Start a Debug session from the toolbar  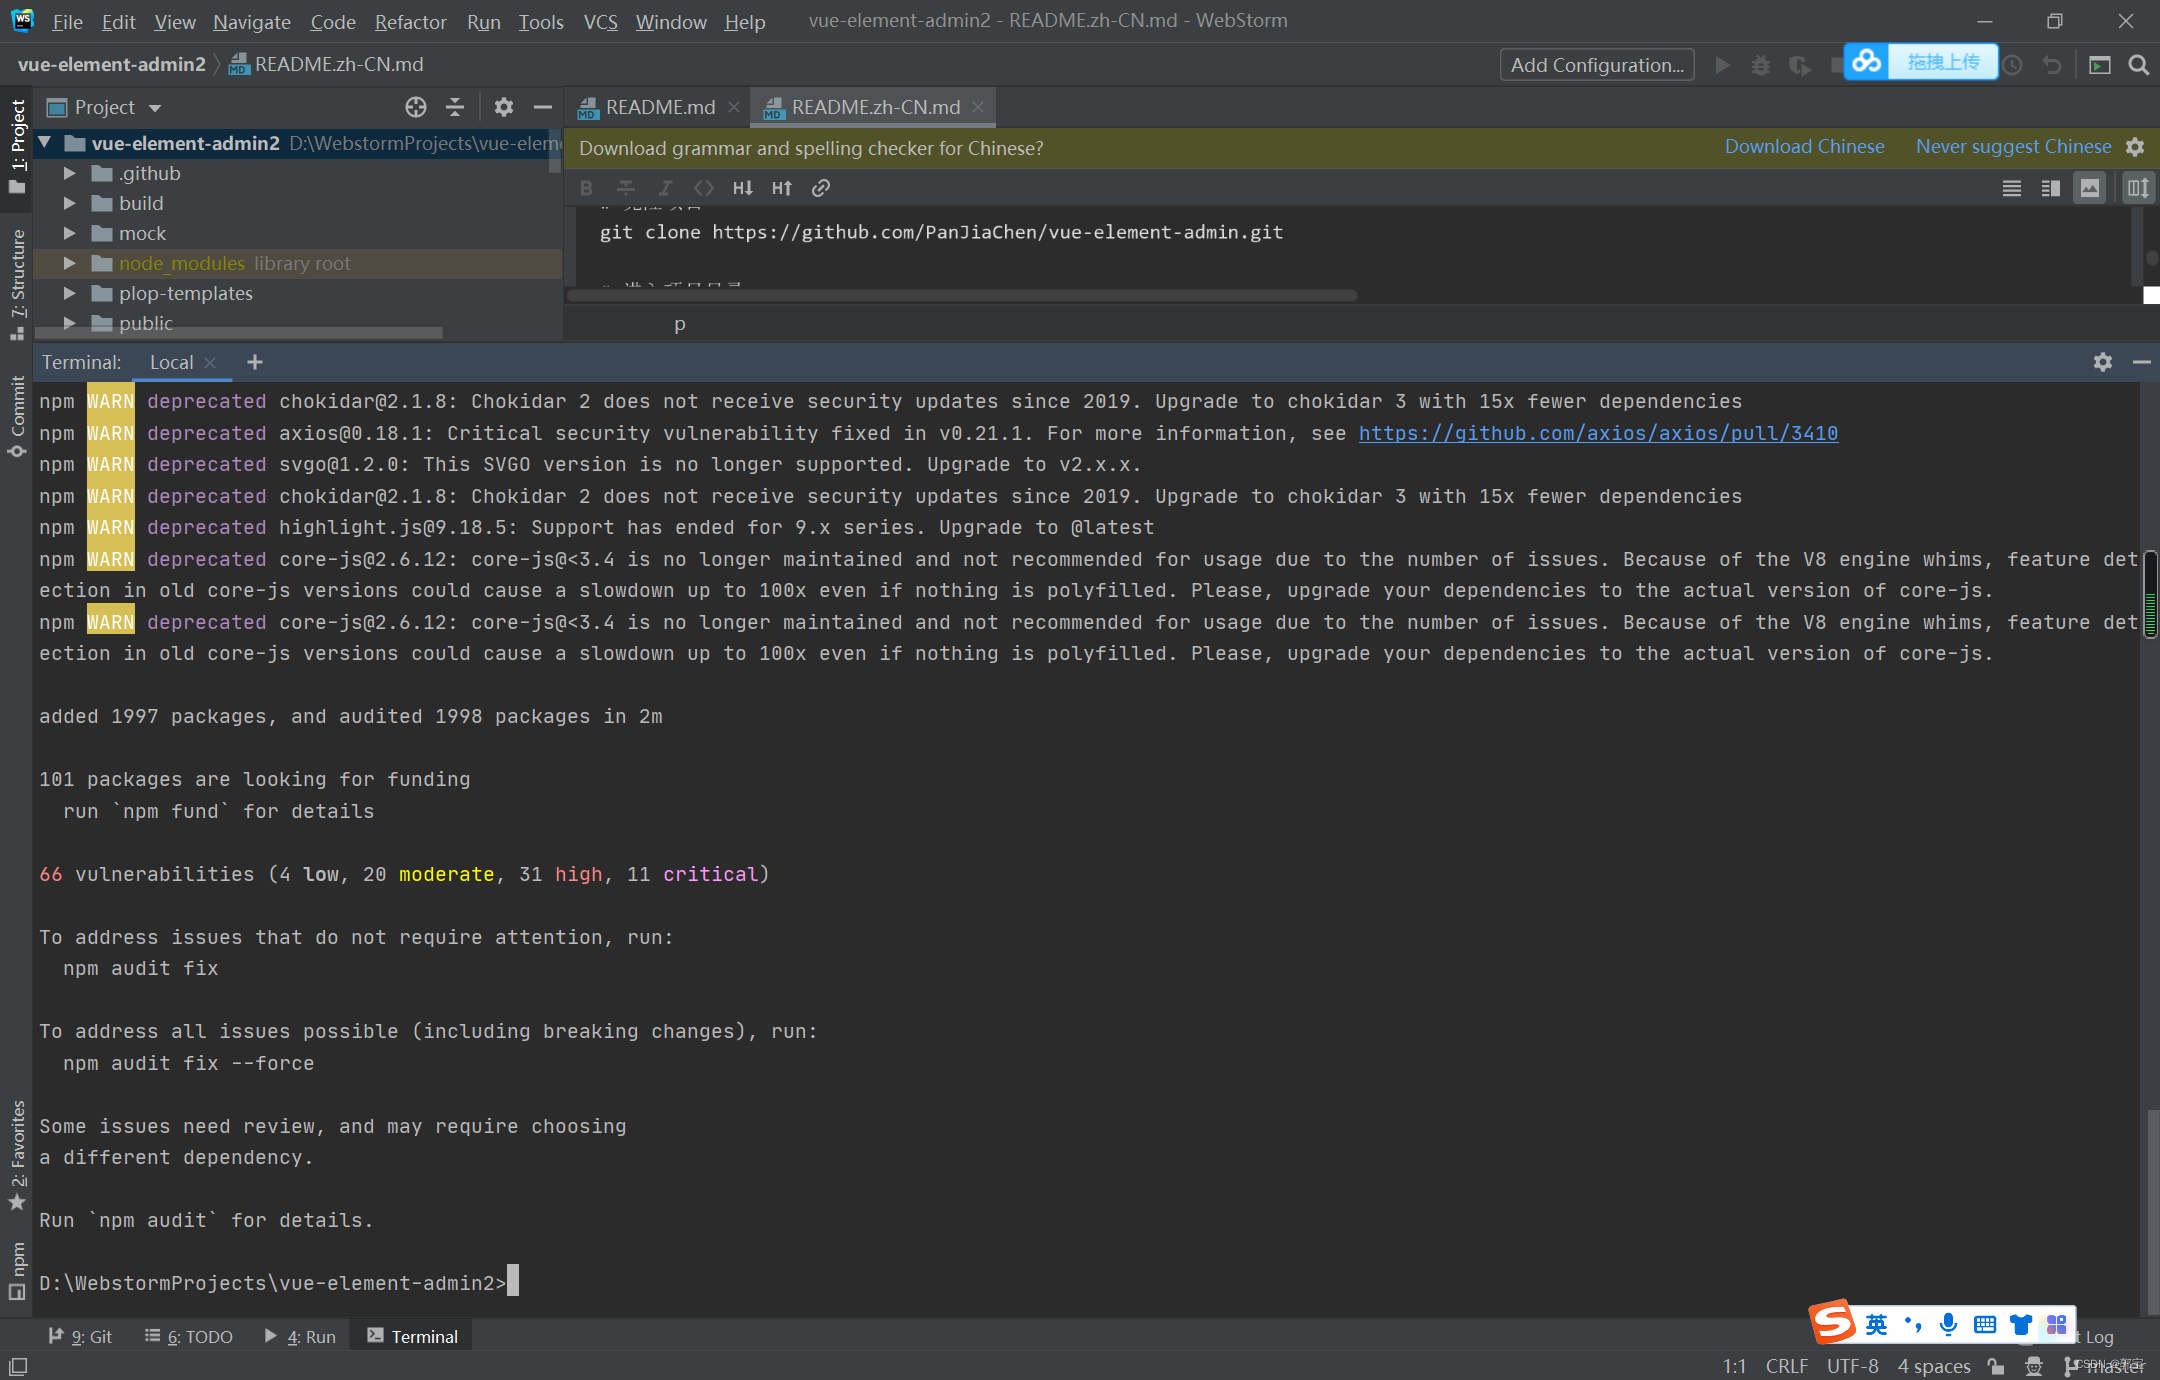(x=1761, y=64)
